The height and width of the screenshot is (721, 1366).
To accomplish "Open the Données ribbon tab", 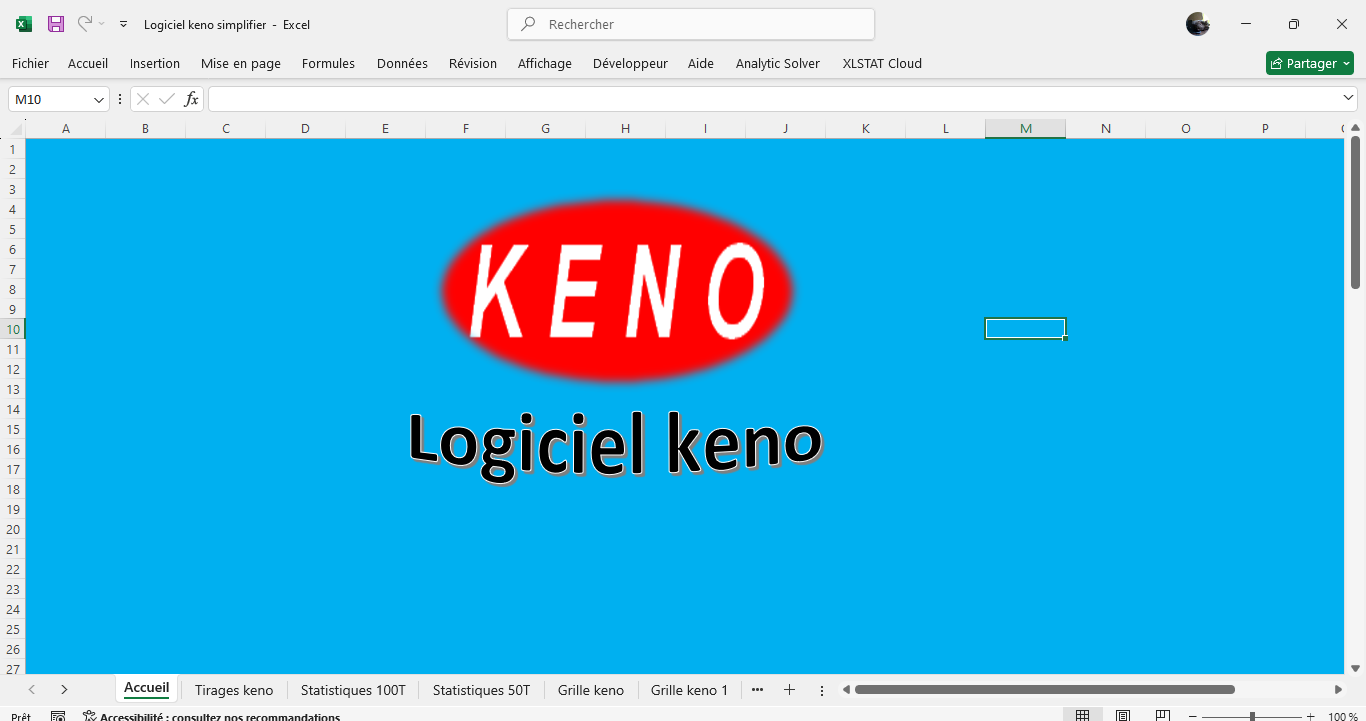I will point(402,63).
